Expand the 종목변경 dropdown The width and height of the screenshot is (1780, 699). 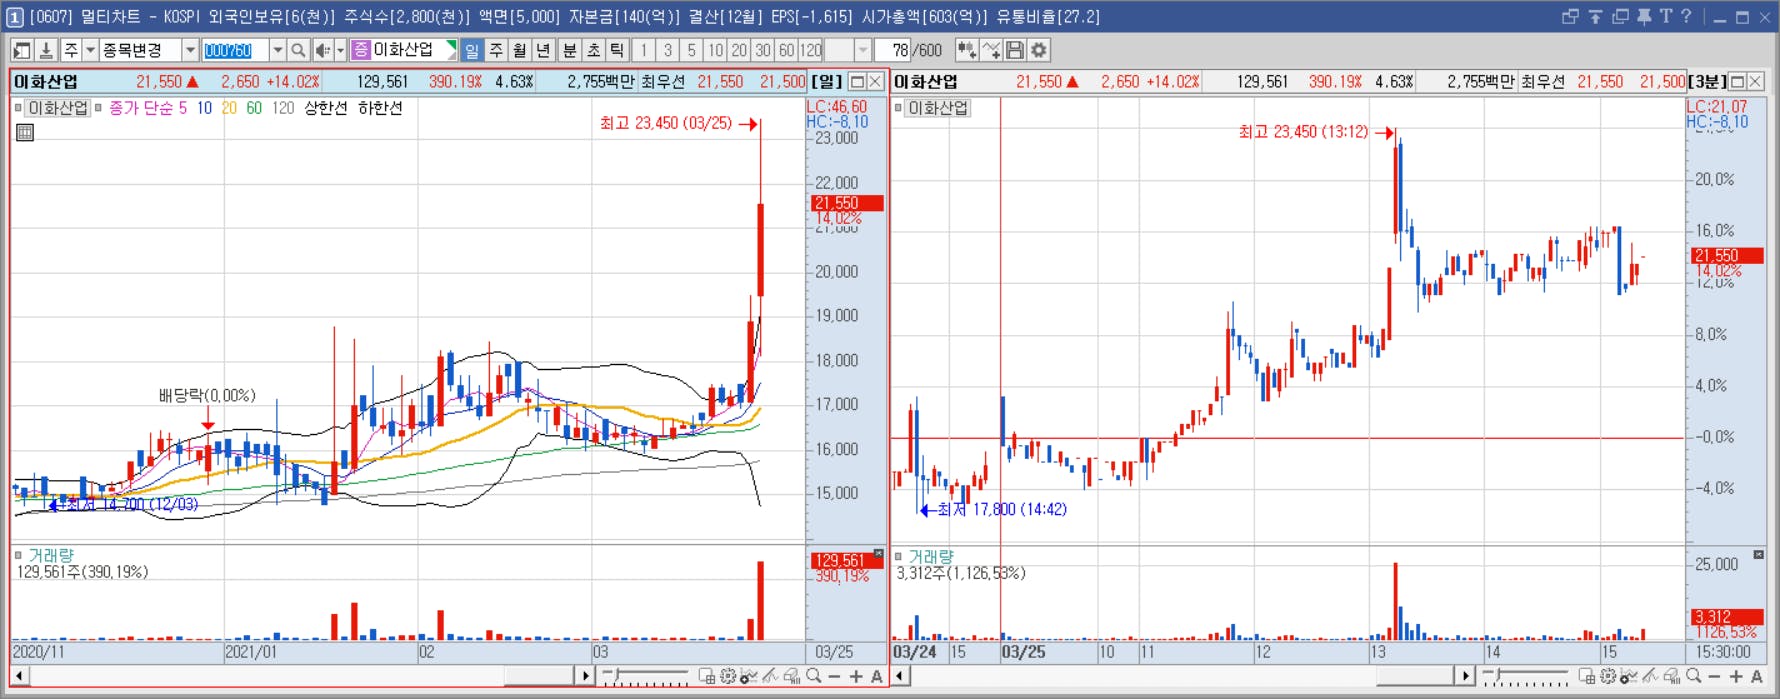pyautogui.click(x=190, y=50)
